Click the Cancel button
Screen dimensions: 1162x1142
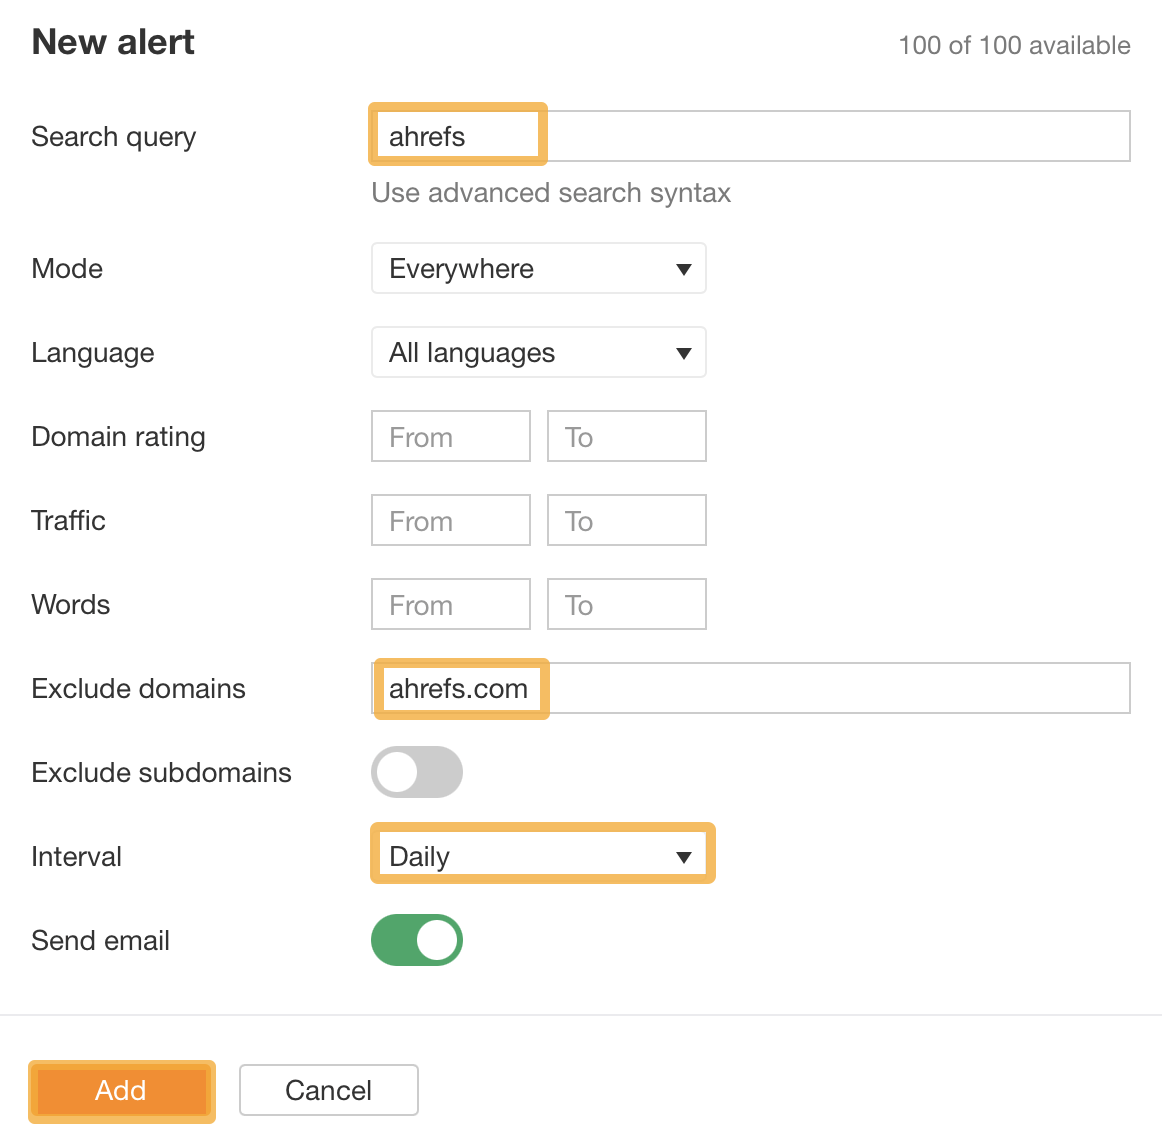click(328, 1090)
